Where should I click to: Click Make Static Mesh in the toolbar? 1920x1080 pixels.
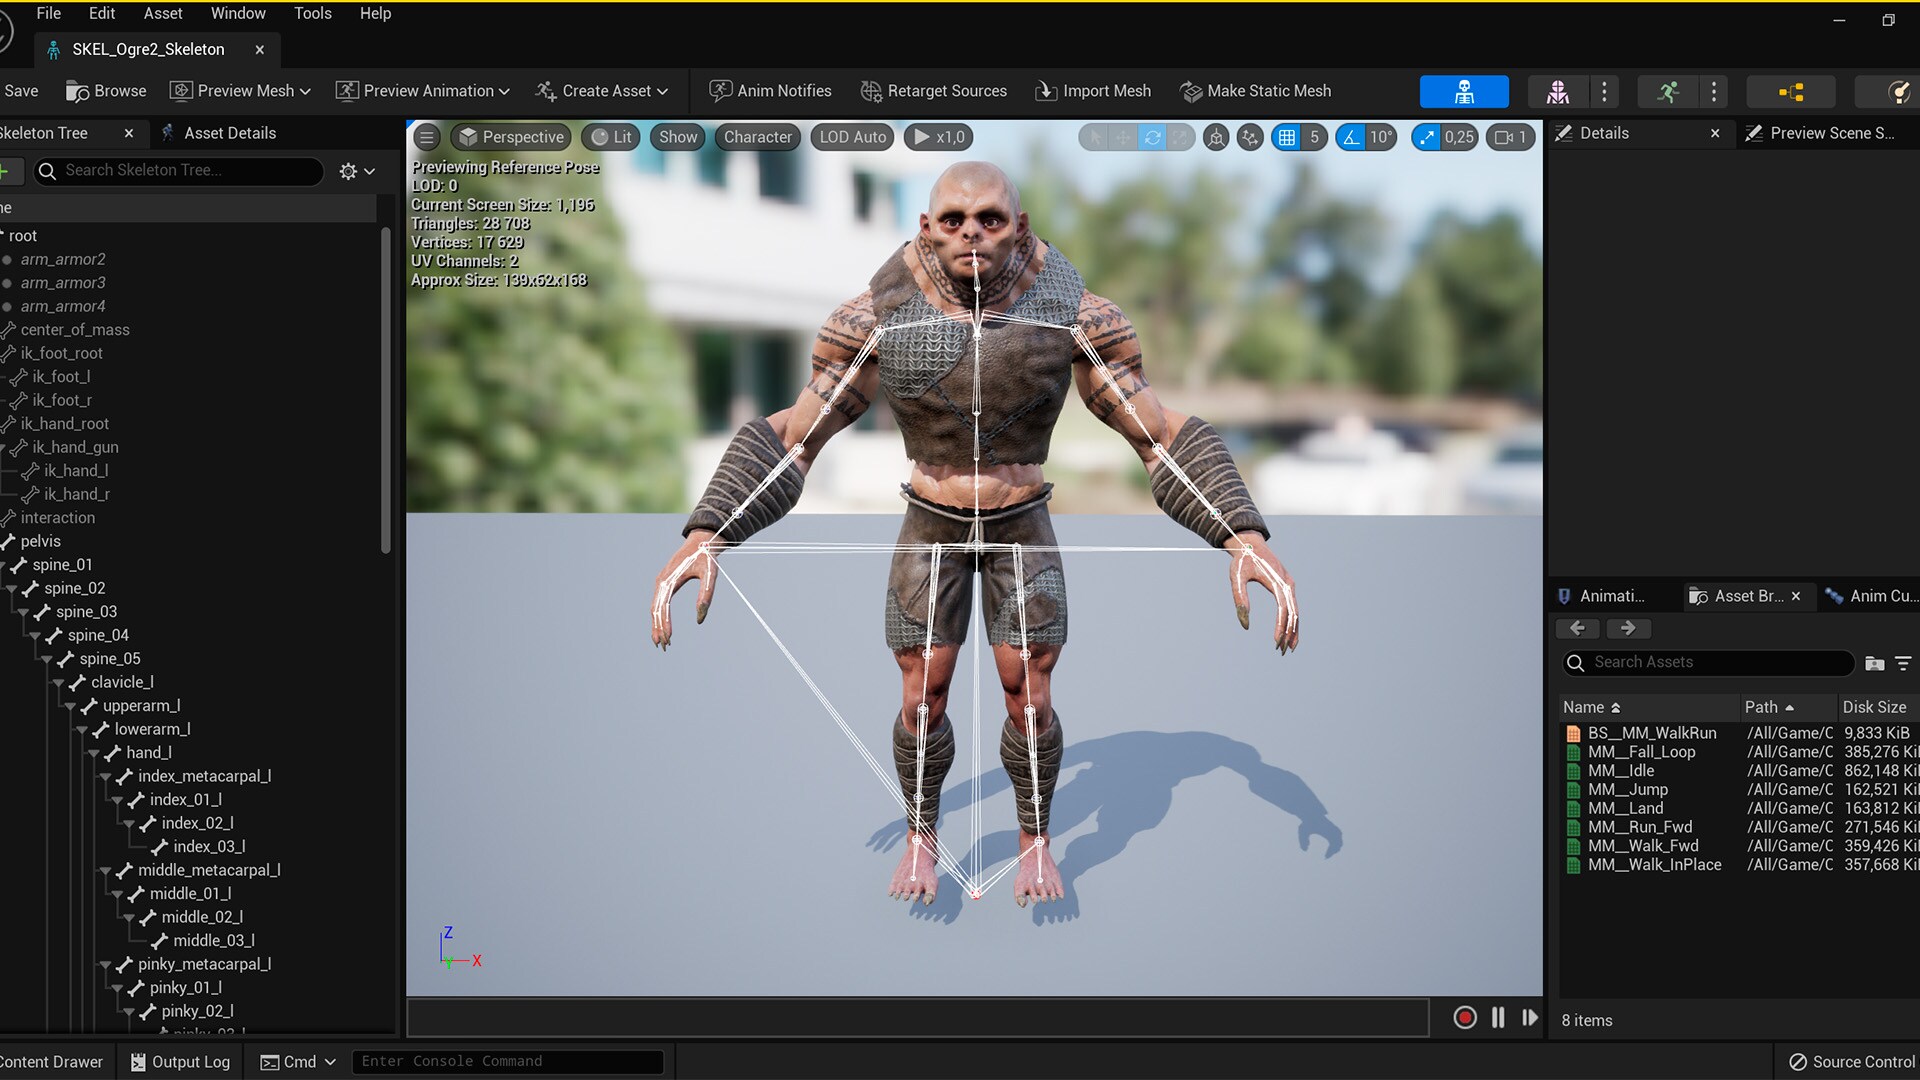(1256, 90)
